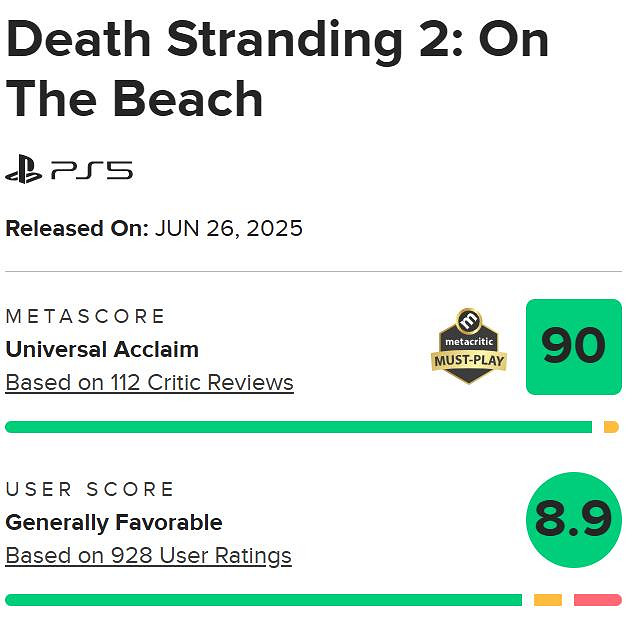Image resolution: width=641 pixels, height=627 pixels.
Task: Click the horizontal divider line above METASCORE
Action: (313, 271)
